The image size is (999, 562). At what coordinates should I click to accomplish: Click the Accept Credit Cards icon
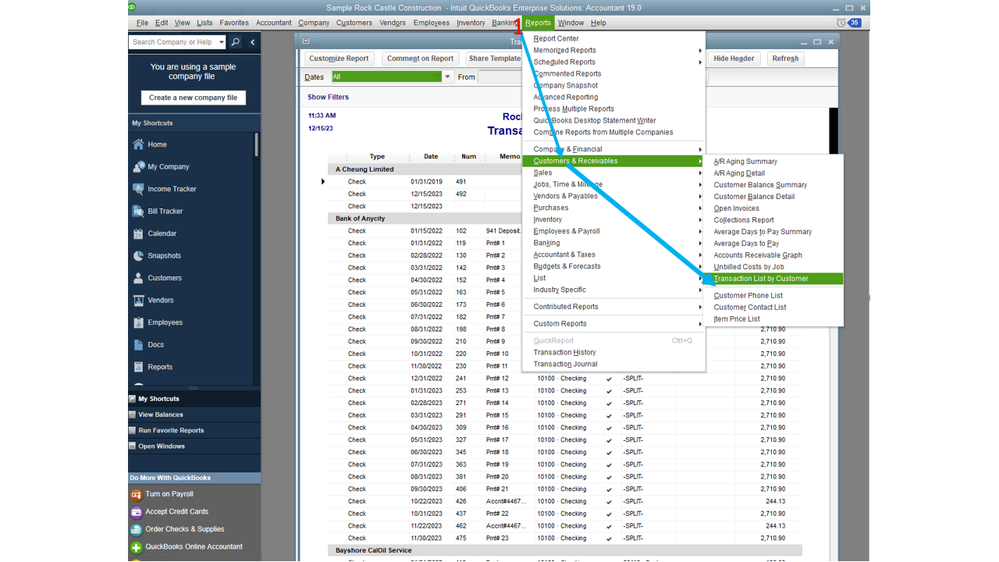pos(136,512)
